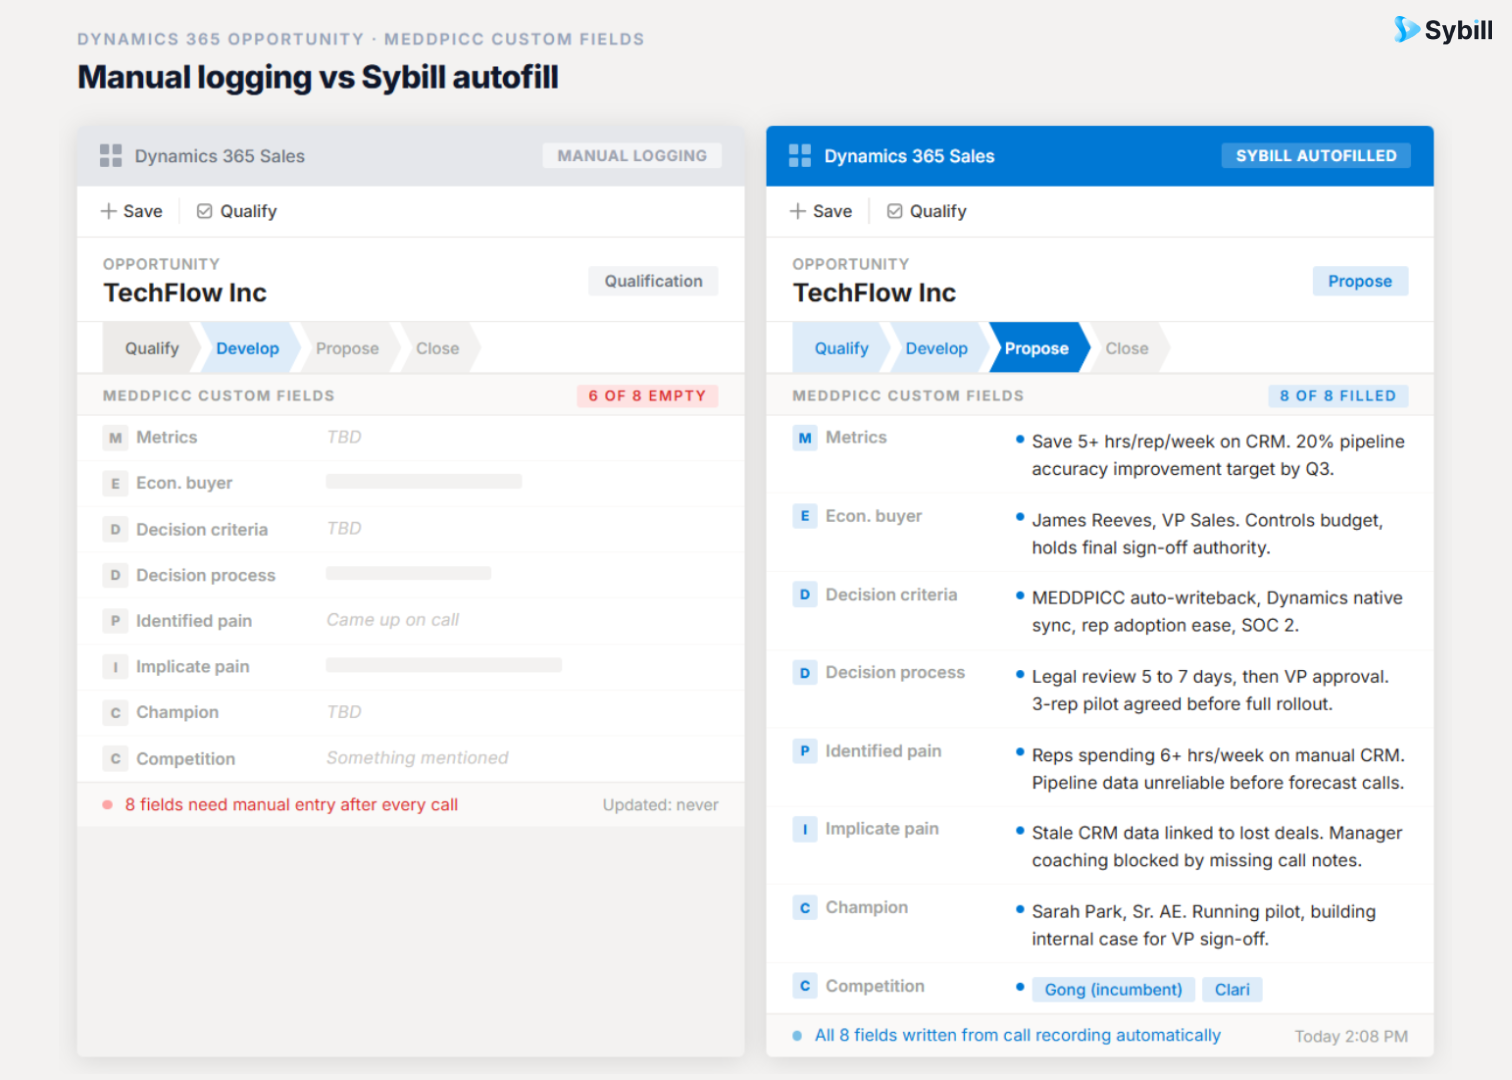Viewport: 1512px width, 1080px height.
Task: Click Qualify in the Manual Logging toolbar
Action: [237, 212]
